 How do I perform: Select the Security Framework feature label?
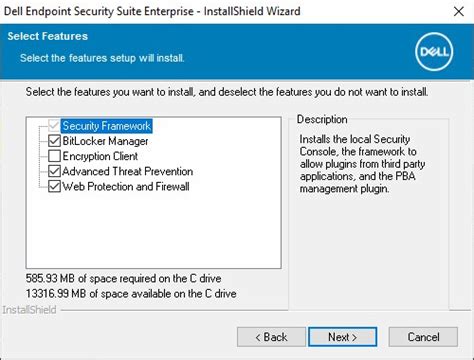tap(107, 126)
